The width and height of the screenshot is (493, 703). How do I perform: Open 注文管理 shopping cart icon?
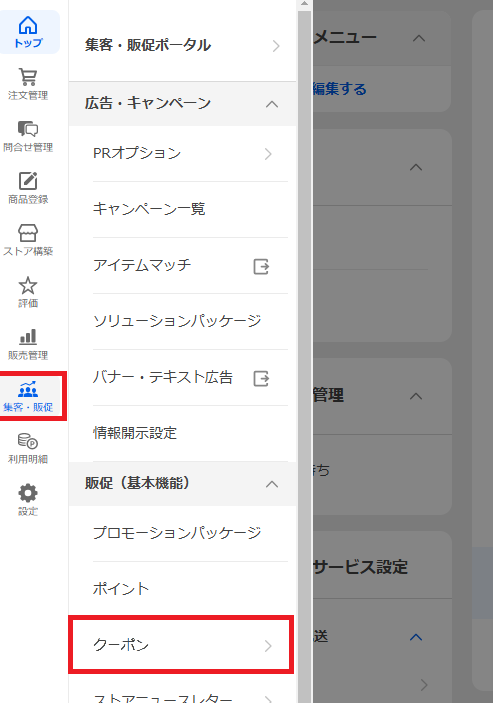(28, 77)
